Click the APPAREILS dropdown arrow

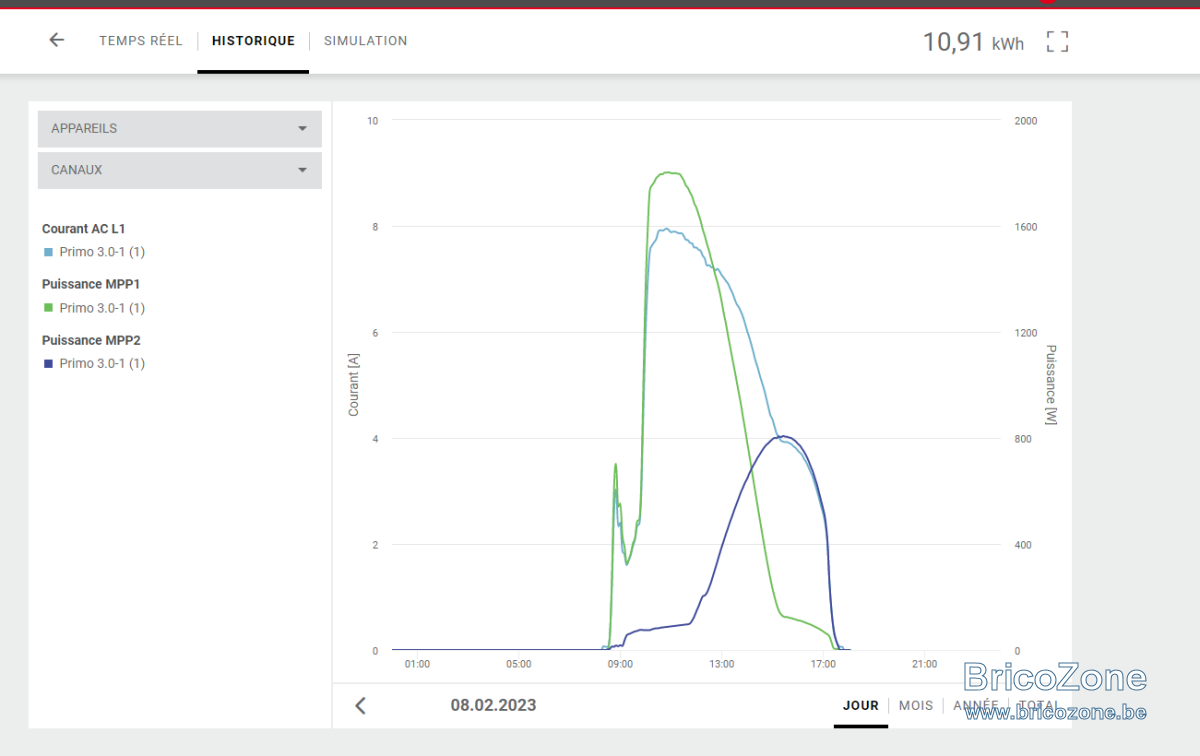coord(302,129)
